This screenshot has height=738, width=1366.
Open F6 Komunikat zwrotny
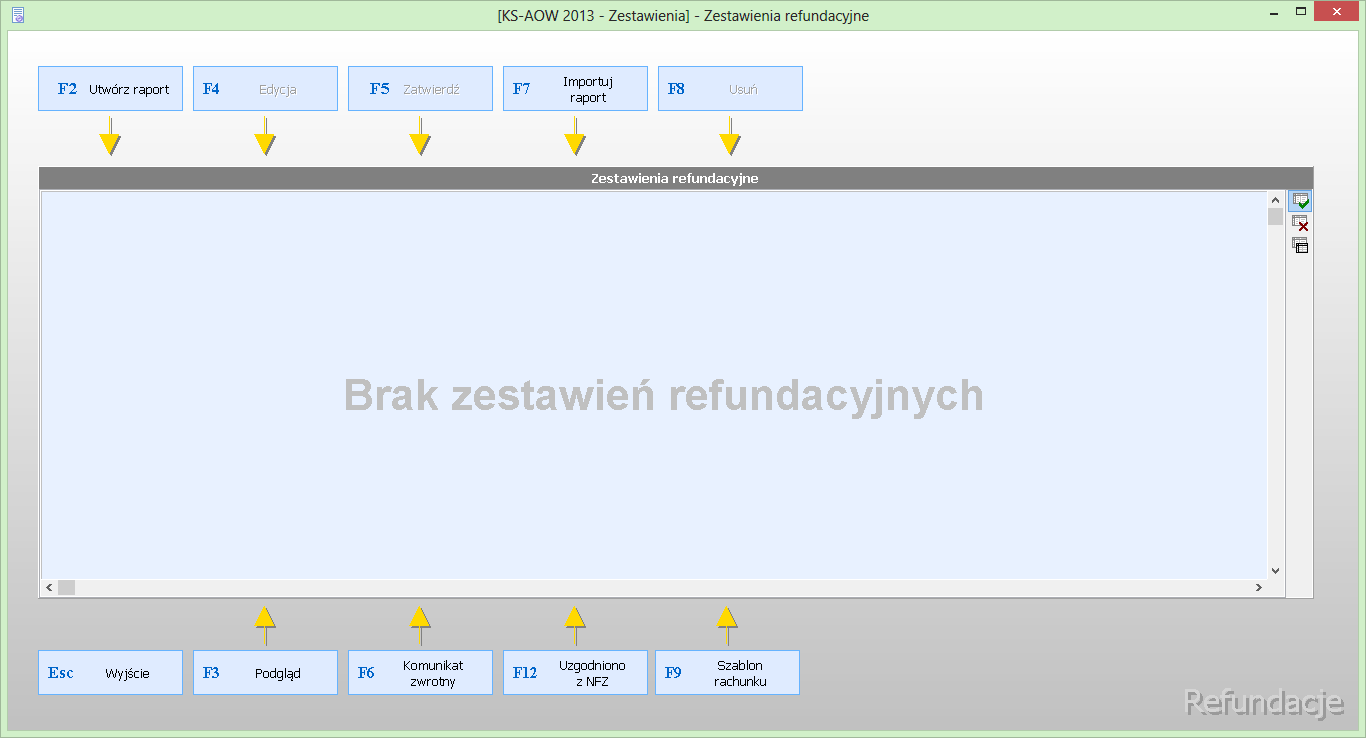click(420, 673)
